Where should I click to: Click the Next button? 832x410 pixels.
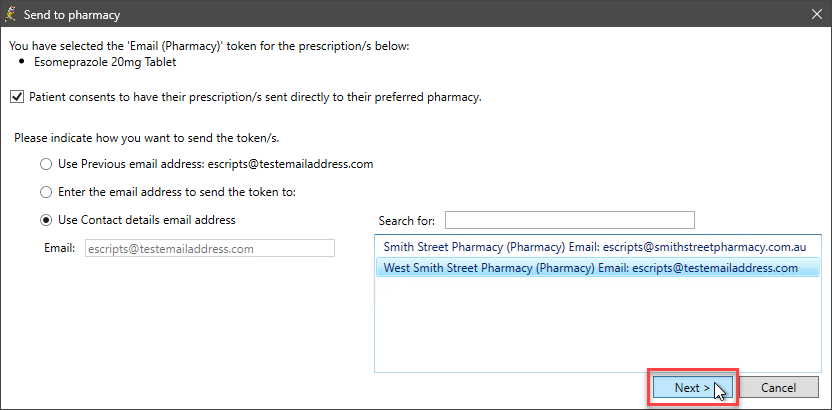click(x=692, y=388)
